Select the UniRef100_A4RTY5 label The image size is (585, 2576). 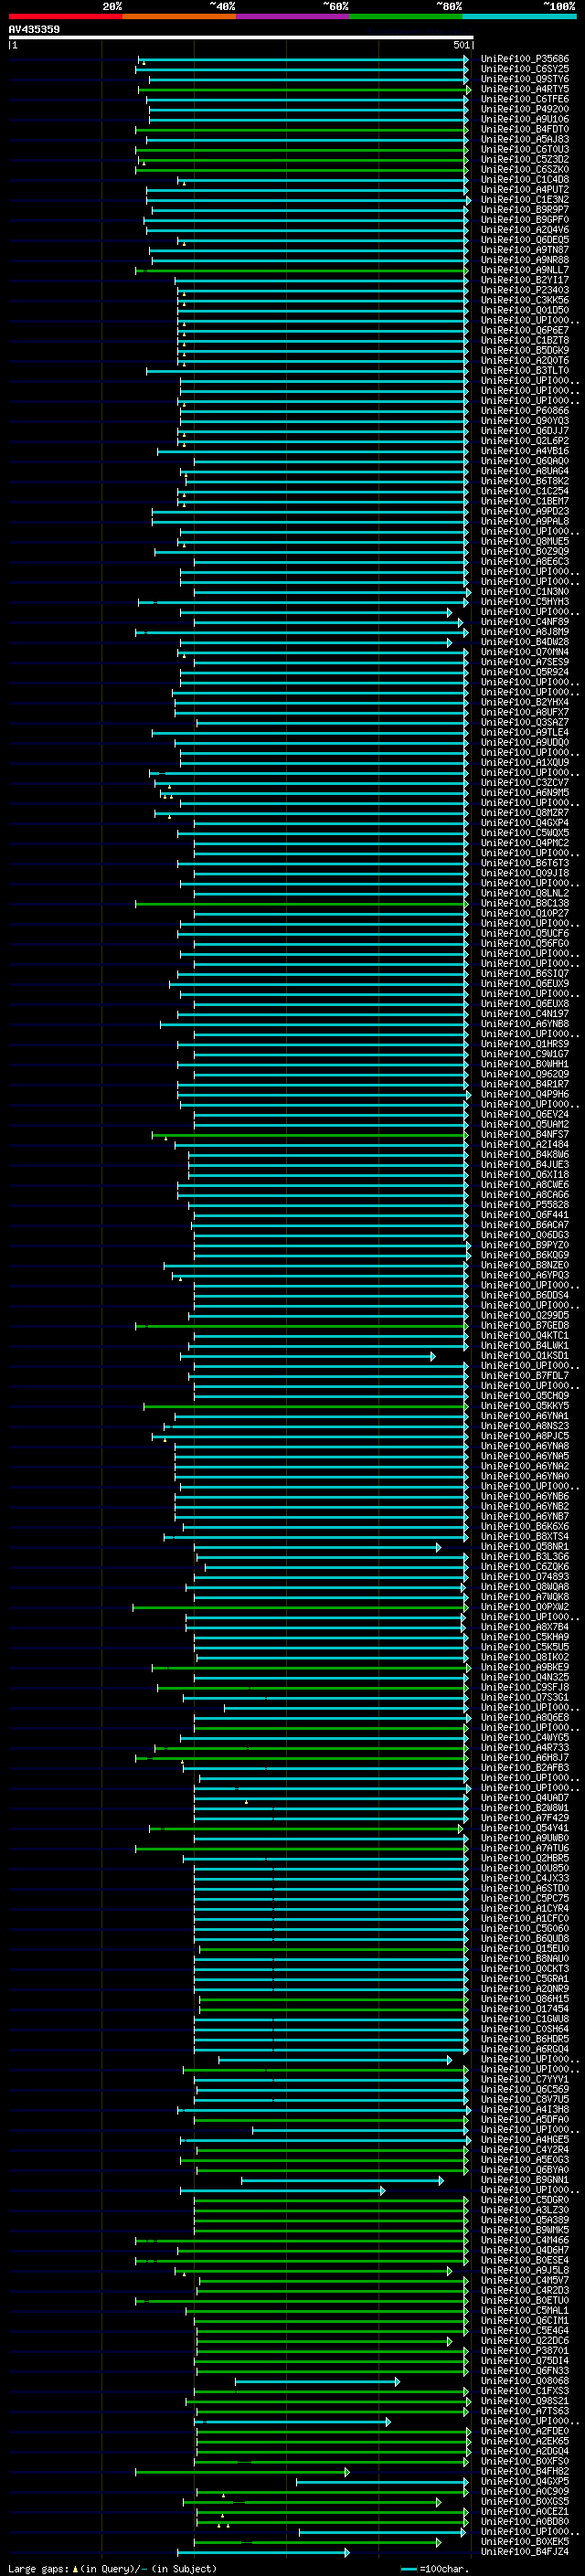tap(525, 89)
